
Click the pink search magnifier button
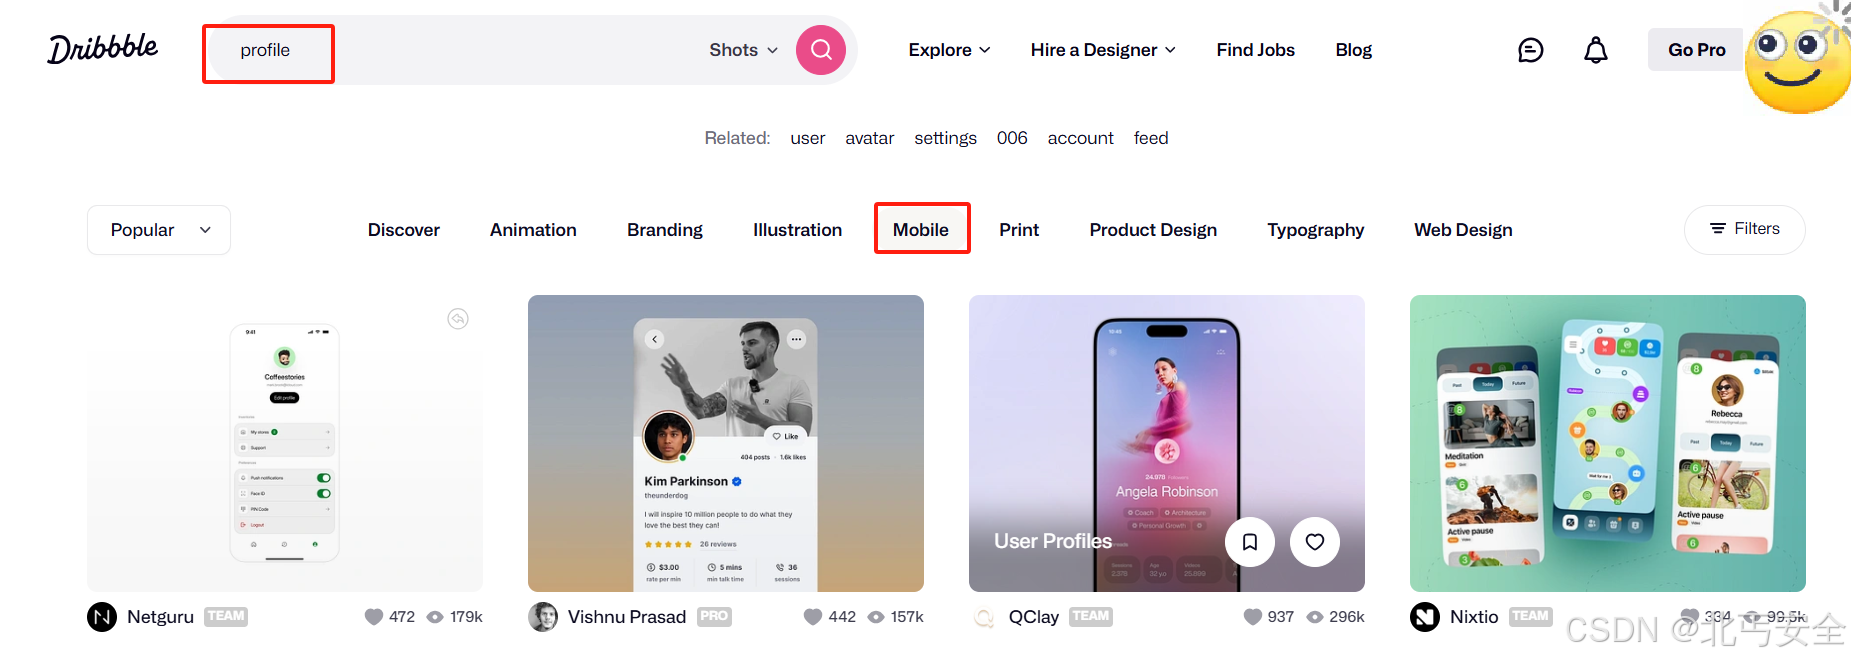tap(821, 50)
